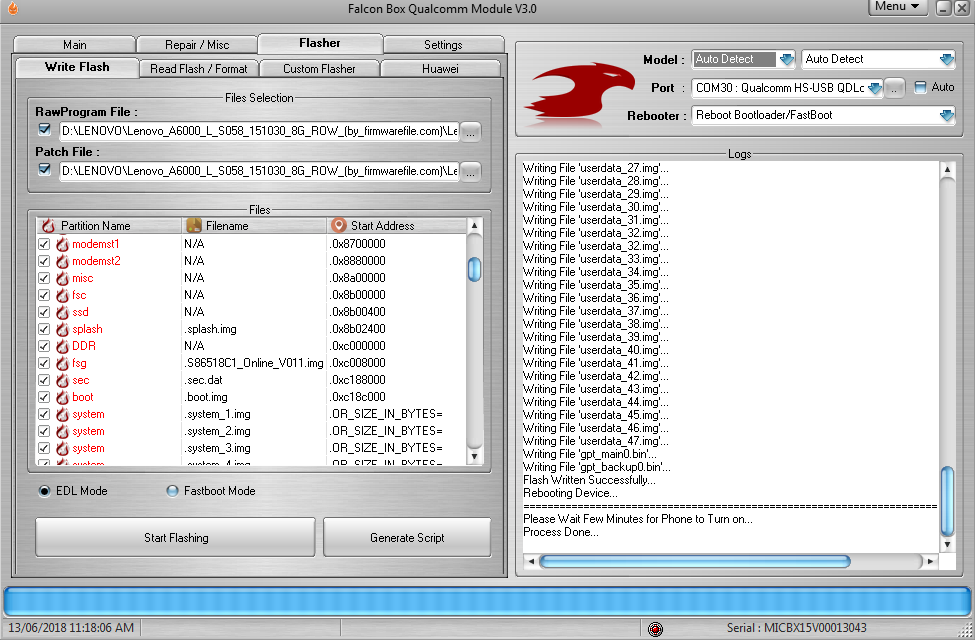975x640 pixels.
Task: Click the flame icon beside fsg partition
Action: pos(62,363)
